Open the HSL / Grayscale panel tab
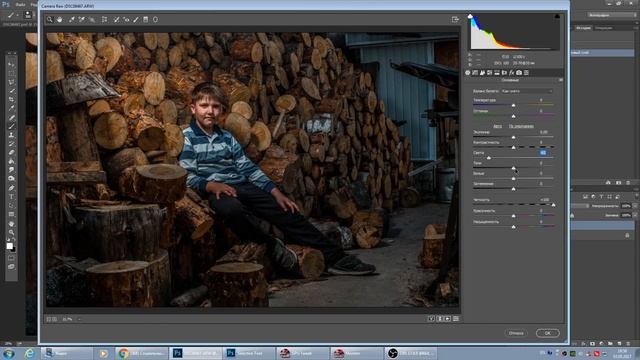The width and height of the screenshot is (640, 360). (490, 73)
